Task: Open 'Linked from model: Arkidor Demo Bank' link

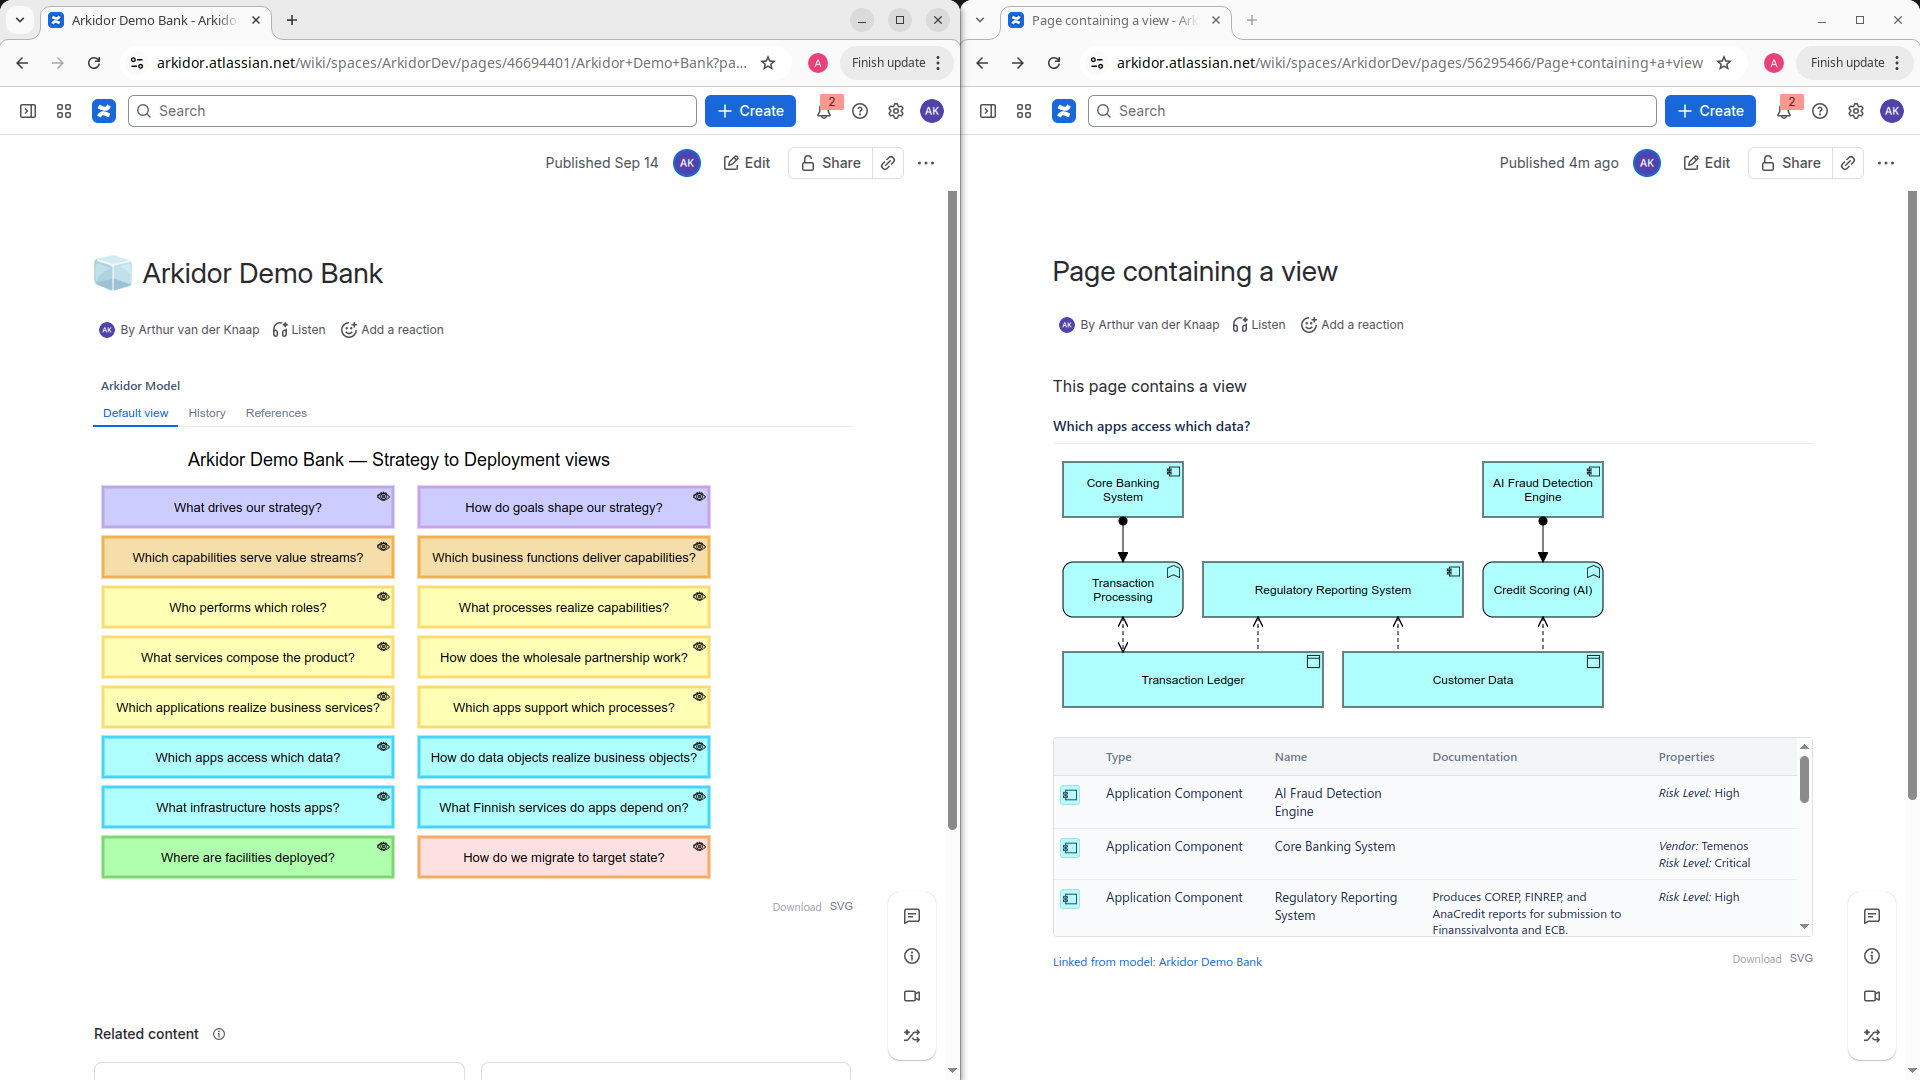Action: [1157, 962]
